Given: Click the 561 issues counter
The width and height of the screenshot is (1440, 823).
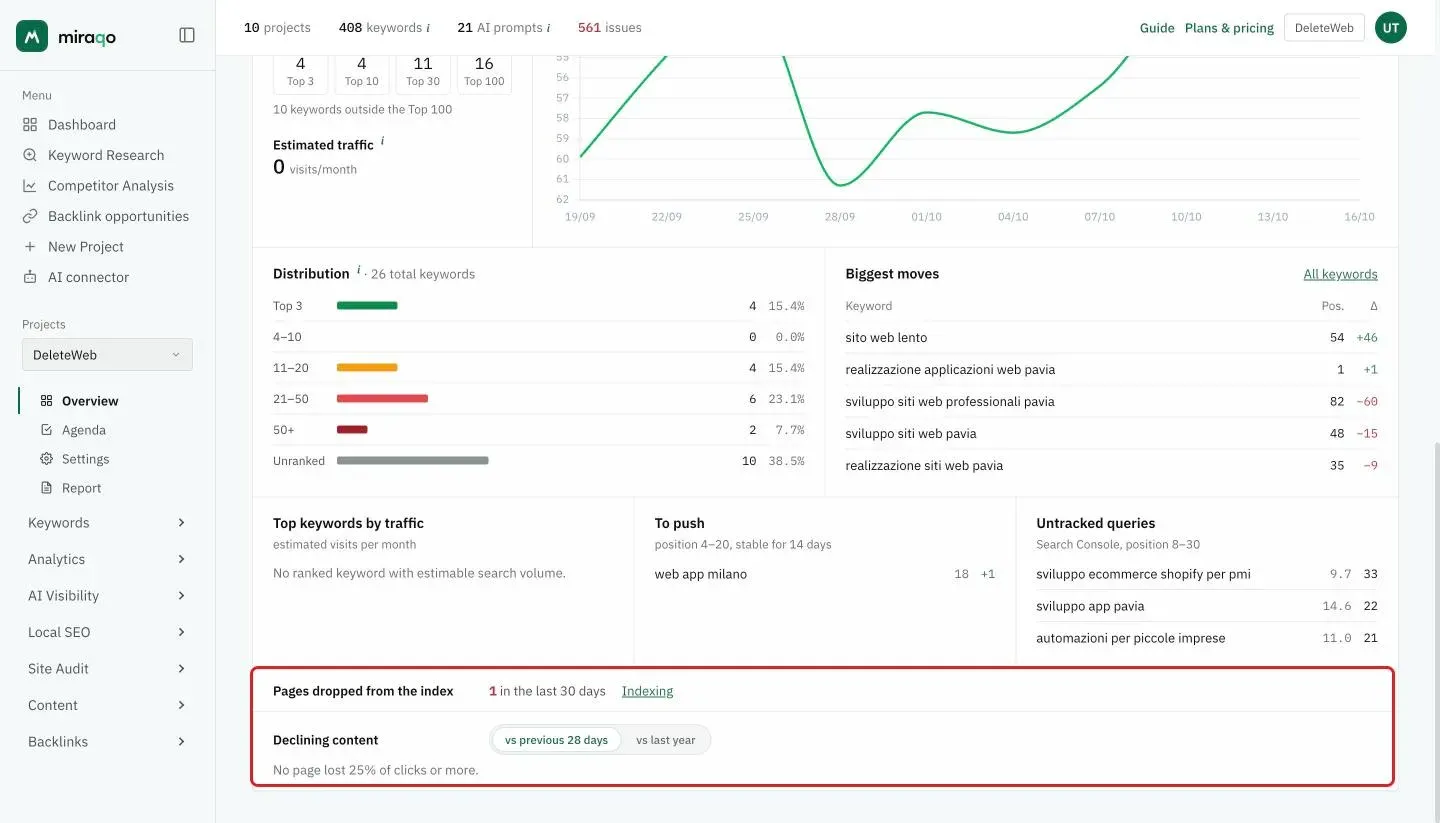Looking at the screenshot, I should 610,28.
